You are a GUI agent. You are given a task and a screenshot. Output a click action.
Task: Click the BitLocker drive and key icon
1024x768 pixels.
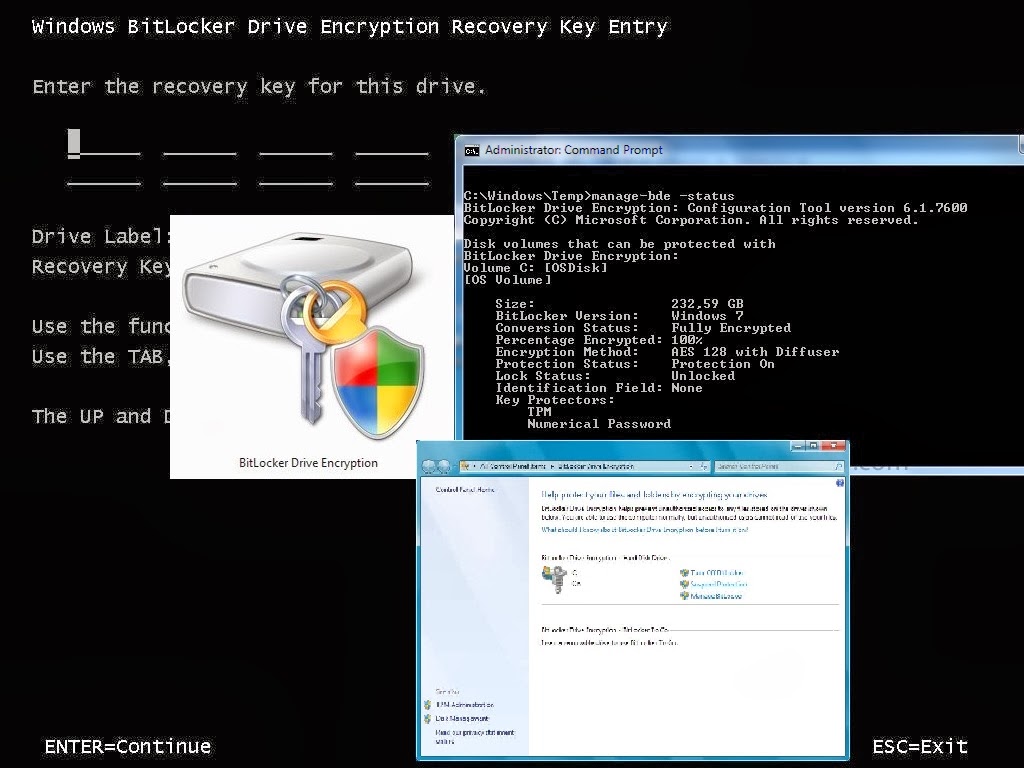click(x=305, y=336)
